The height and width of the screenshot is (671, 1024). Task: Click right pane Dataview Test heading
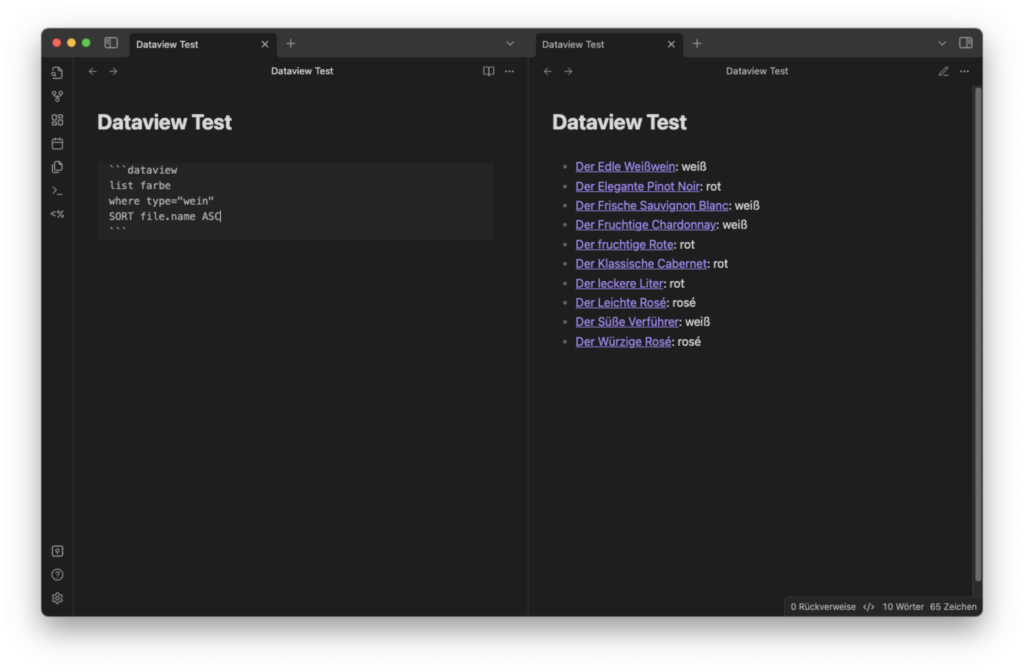(x=619, y=122)
